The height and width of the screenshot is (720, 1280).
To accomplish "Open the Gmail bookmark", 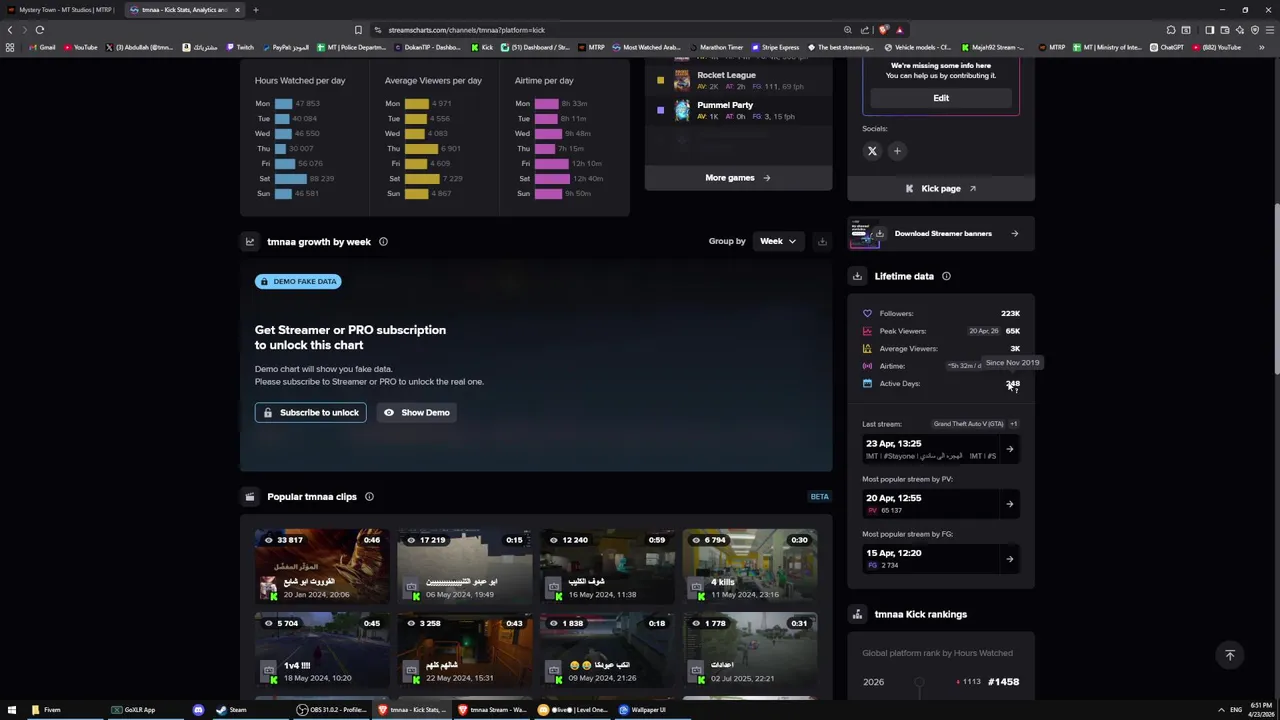I will point(42,47).
